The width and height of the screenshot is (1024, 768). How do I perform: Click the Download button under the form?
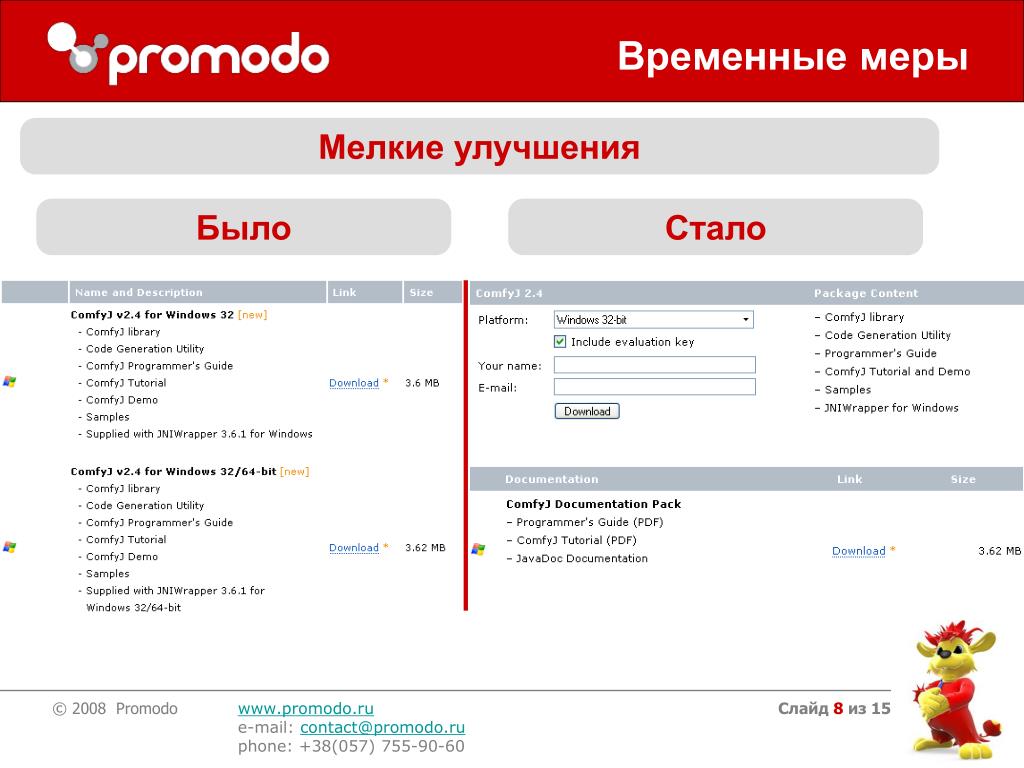[587, 411]
